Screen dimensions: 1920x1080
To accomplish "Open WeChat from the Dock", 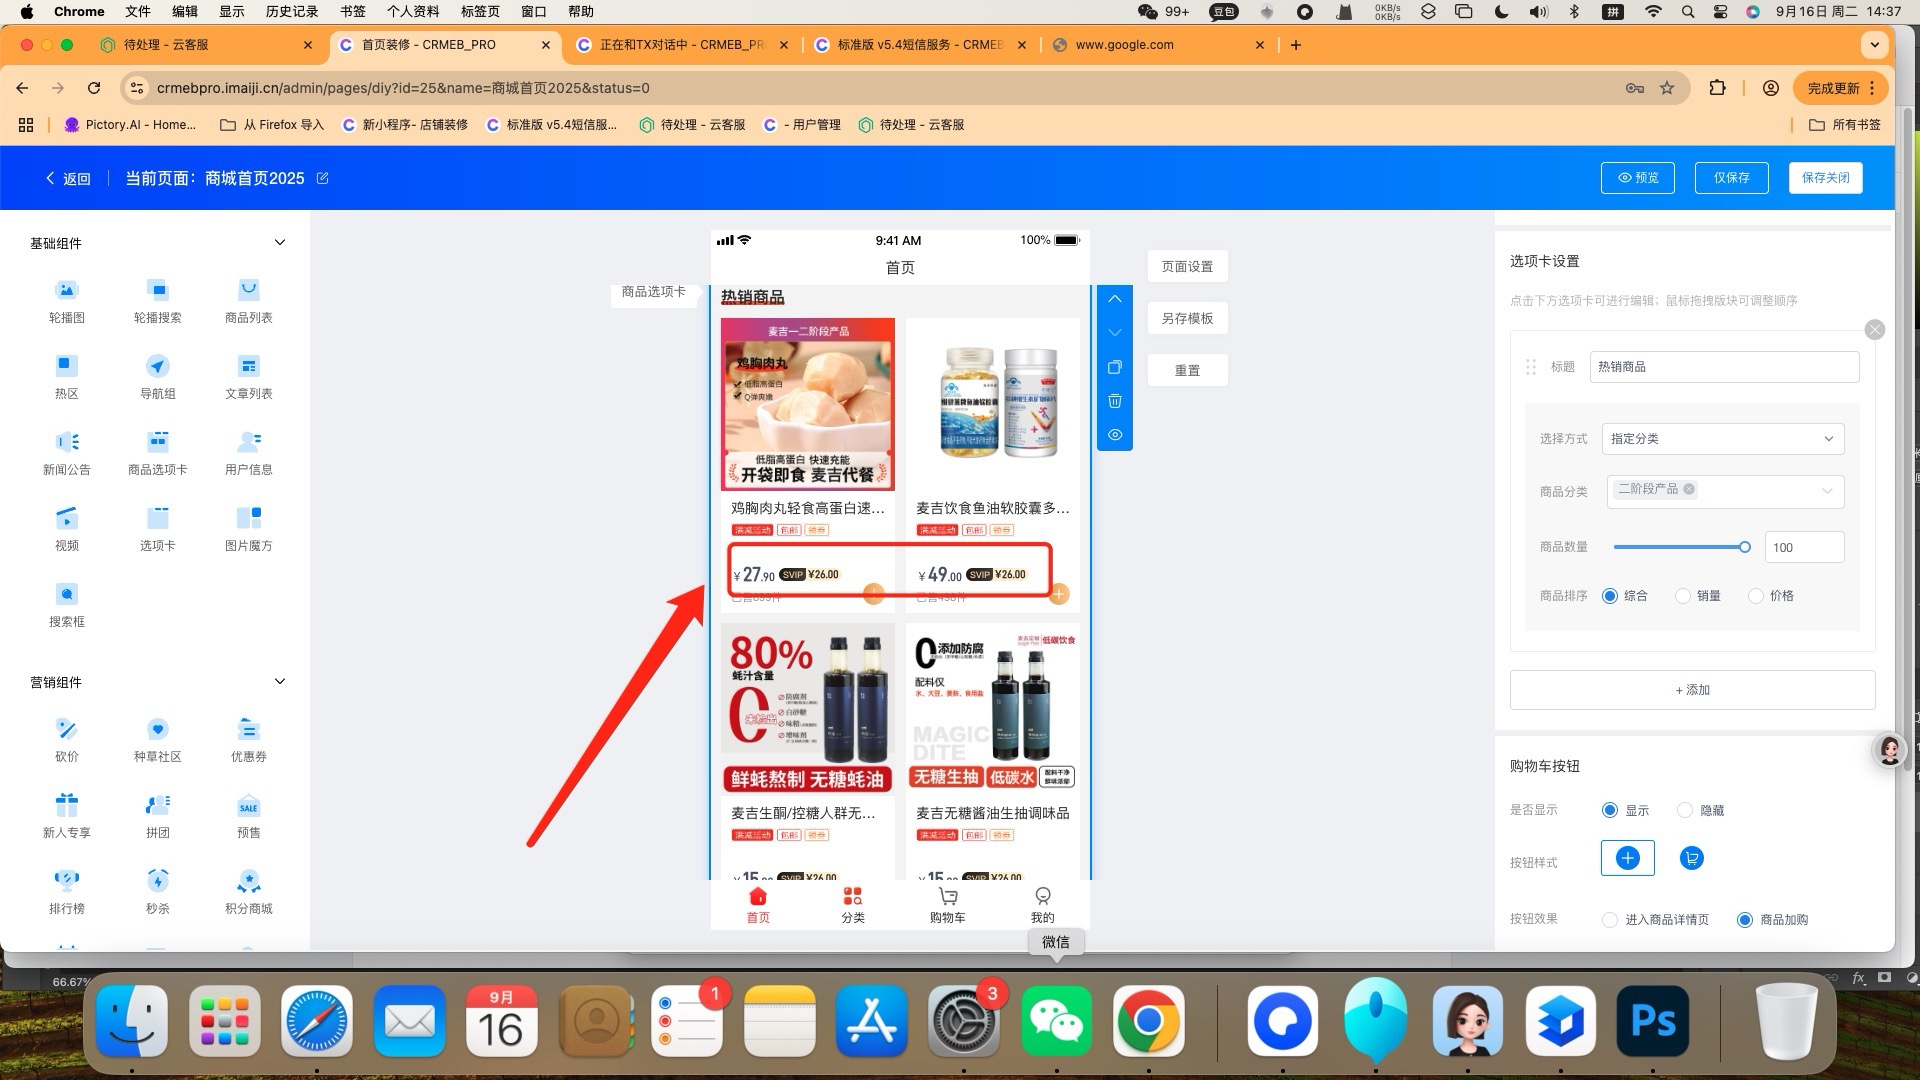I will coord(1056,1022).
